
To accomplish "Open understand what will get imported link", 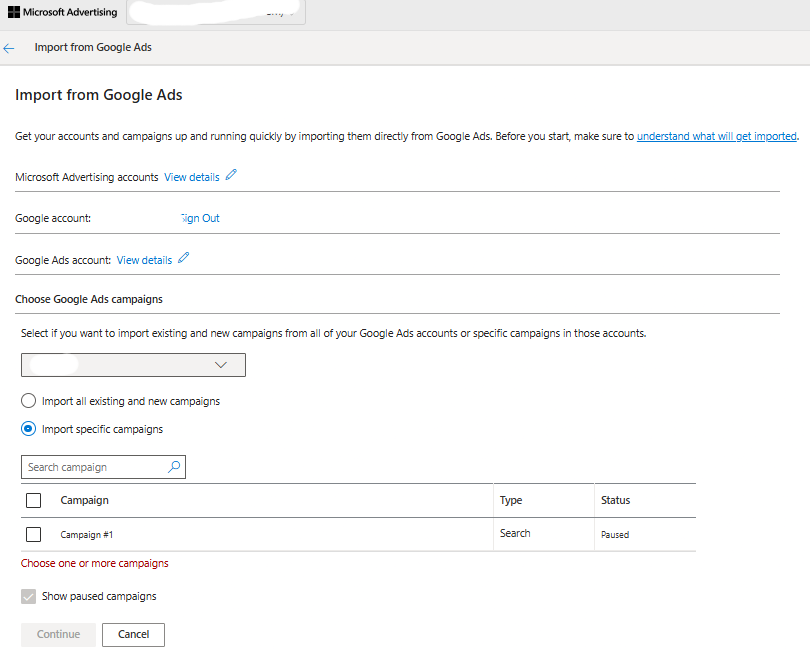I will coord(716,136).
